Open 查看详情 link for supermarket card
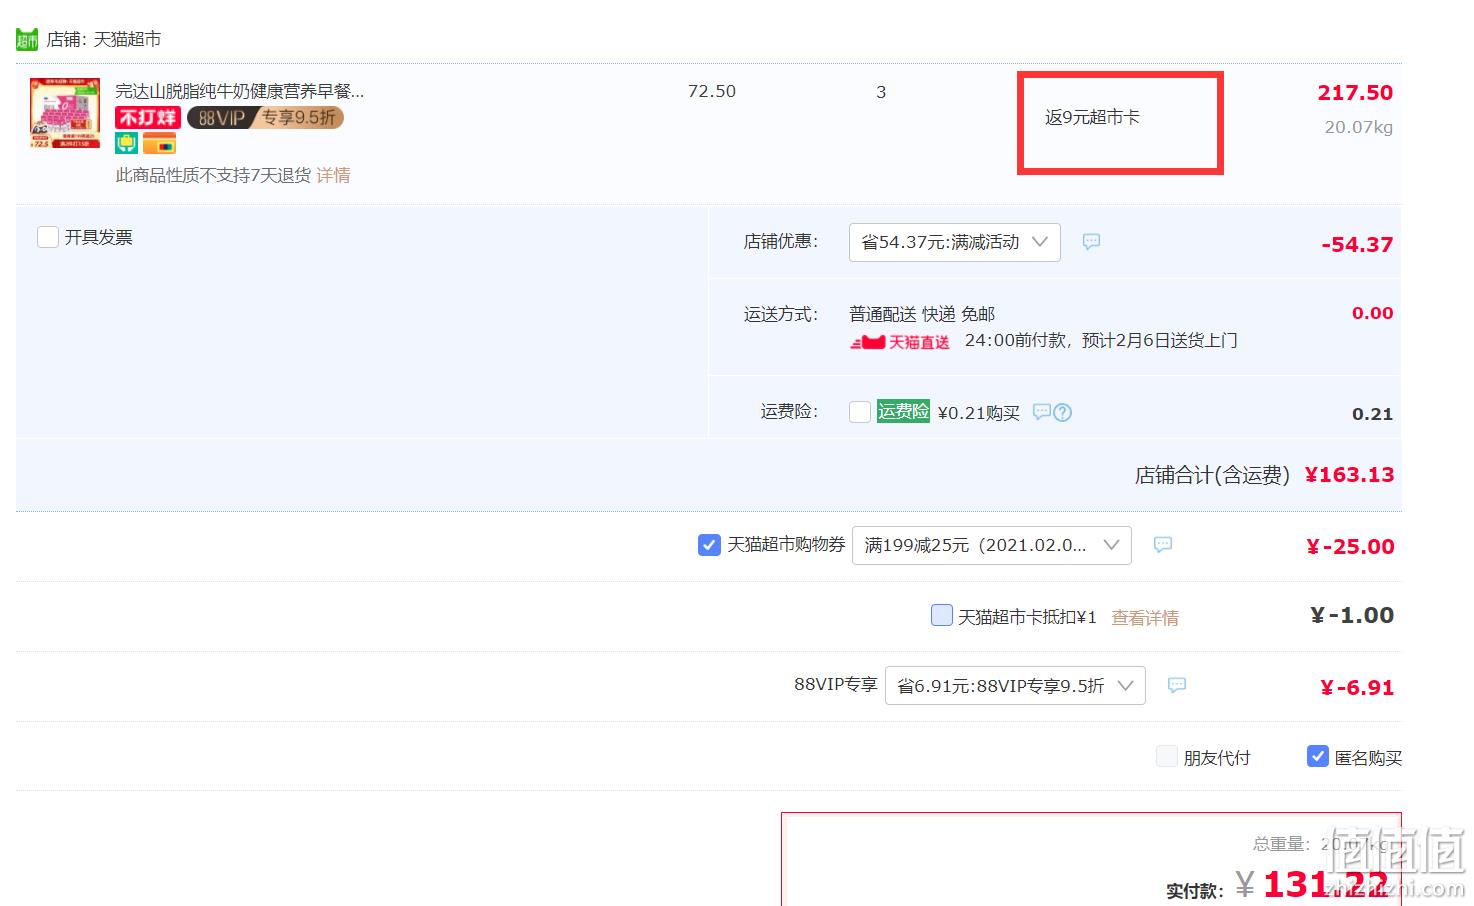This screenshot has width=1474, height=906. pyautogui.click(x=1145, y=618)
